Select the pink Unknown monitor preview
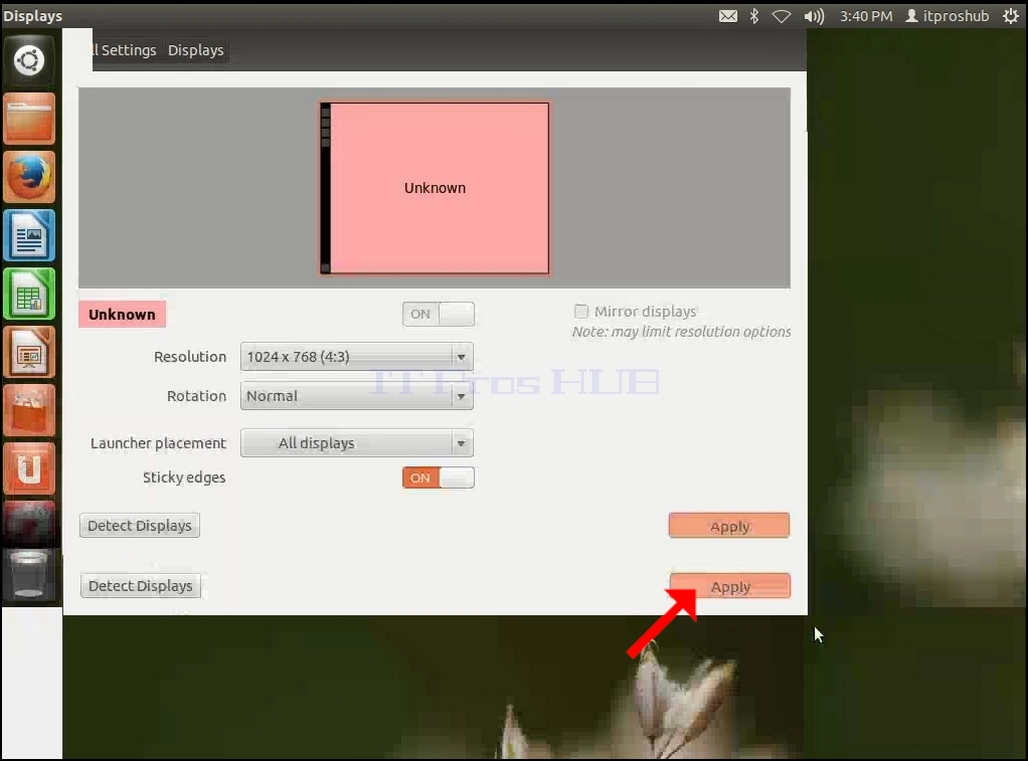The width and height of the screenshot is (1028, 761). click(435, 188)
